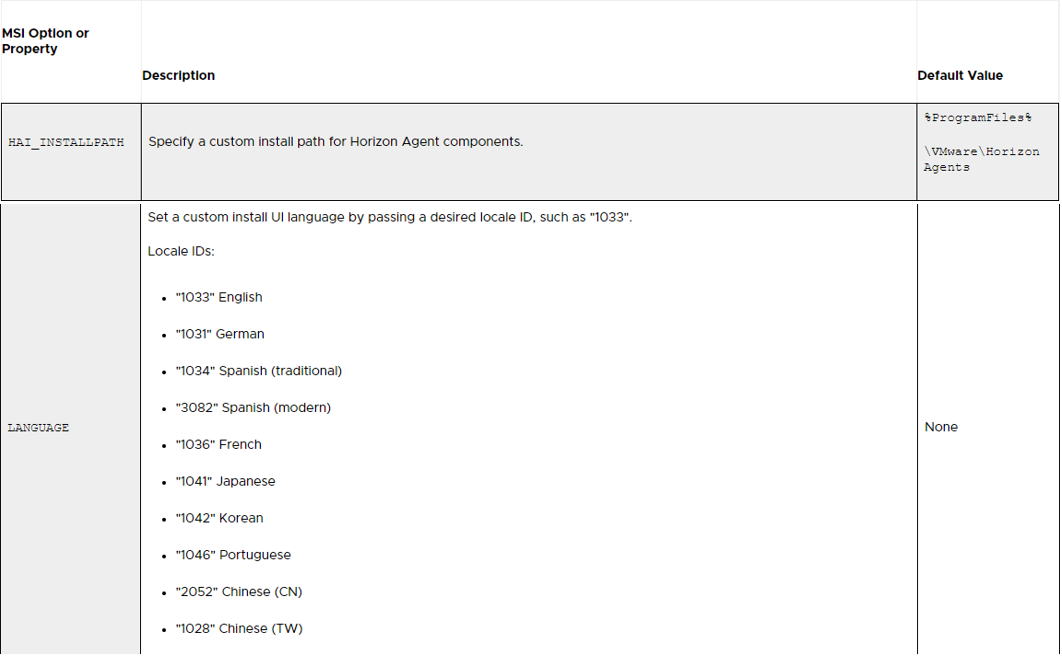Click the "1046" Portuguese list item

pyautogui.click(x=232, y=555)
